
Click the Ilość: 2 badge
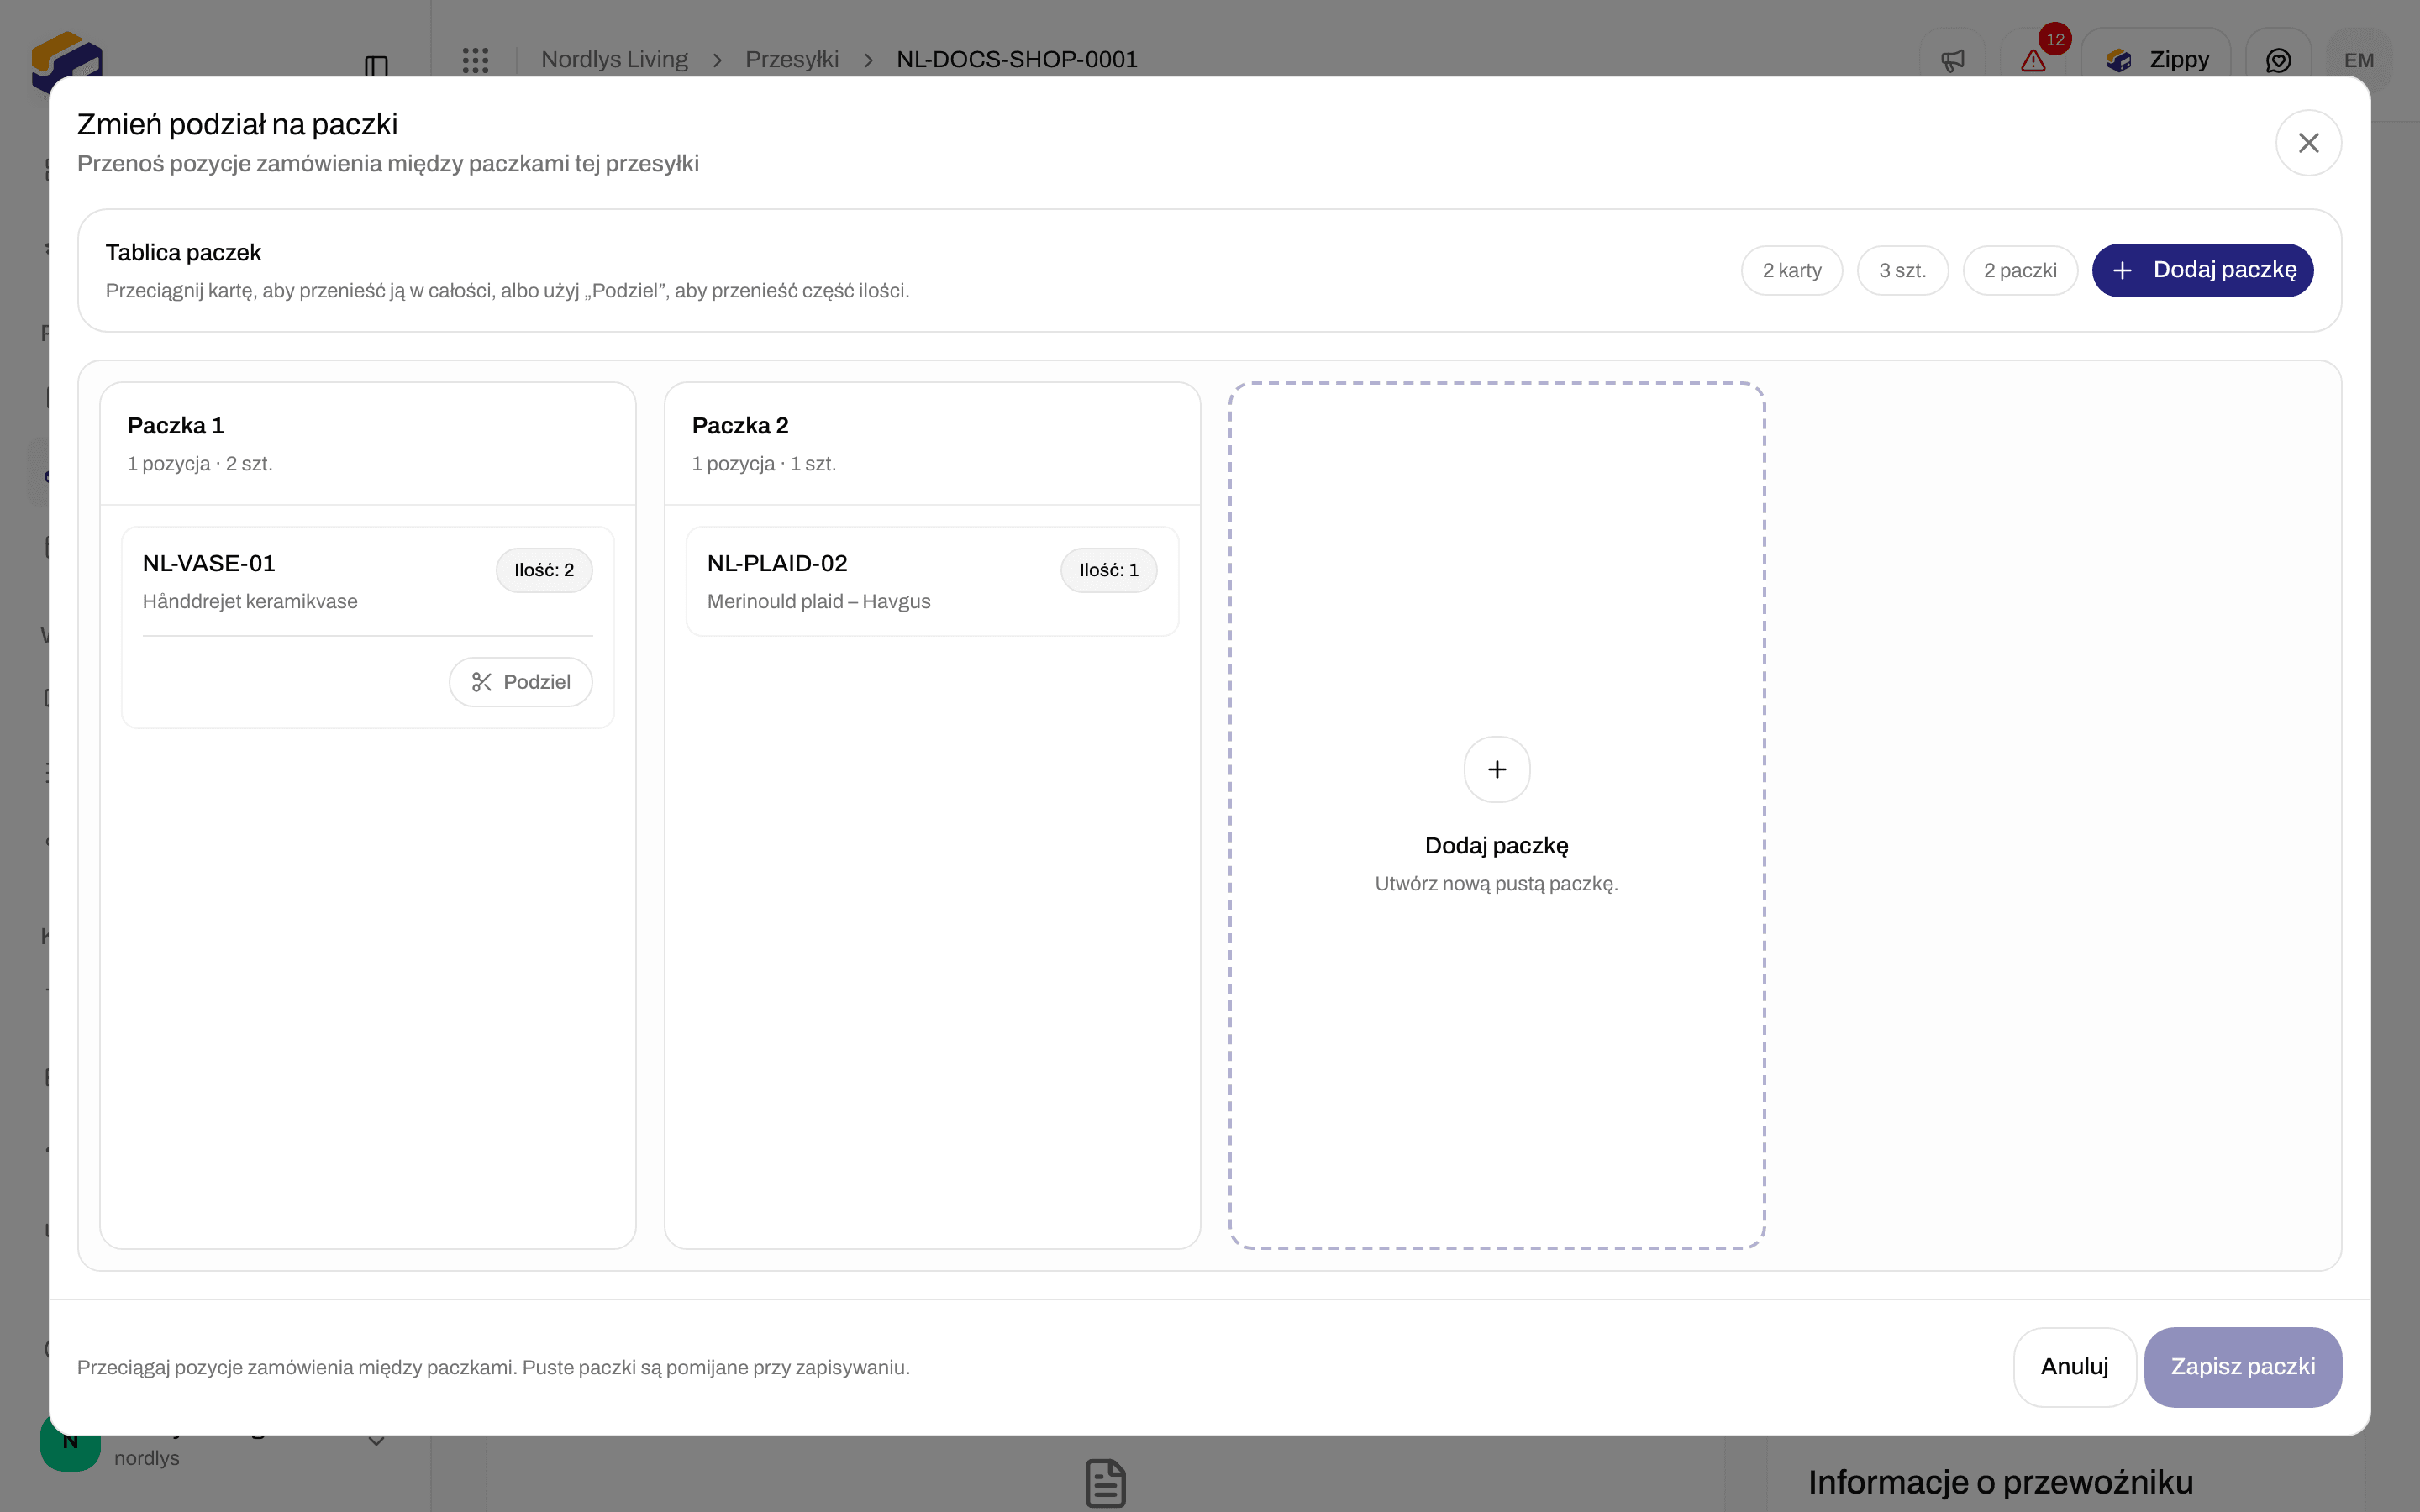[544, 570]
